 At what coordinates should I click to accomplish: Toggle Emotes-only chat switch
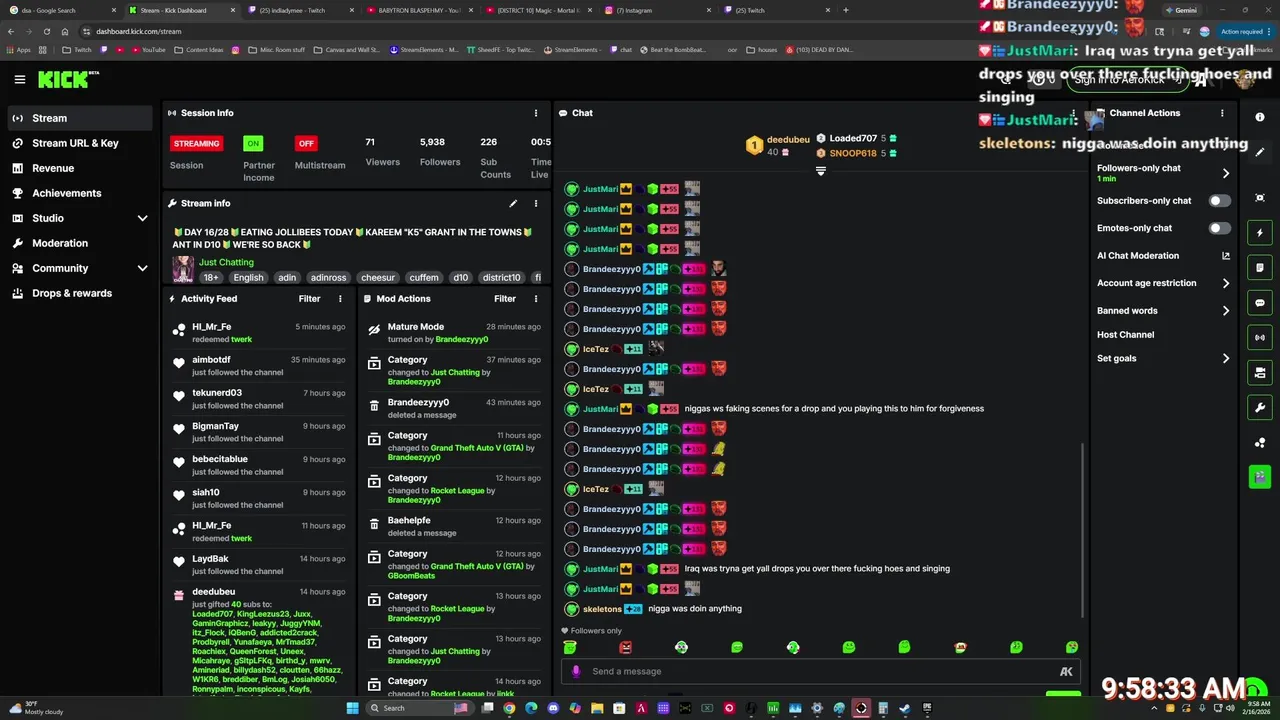1220,228
